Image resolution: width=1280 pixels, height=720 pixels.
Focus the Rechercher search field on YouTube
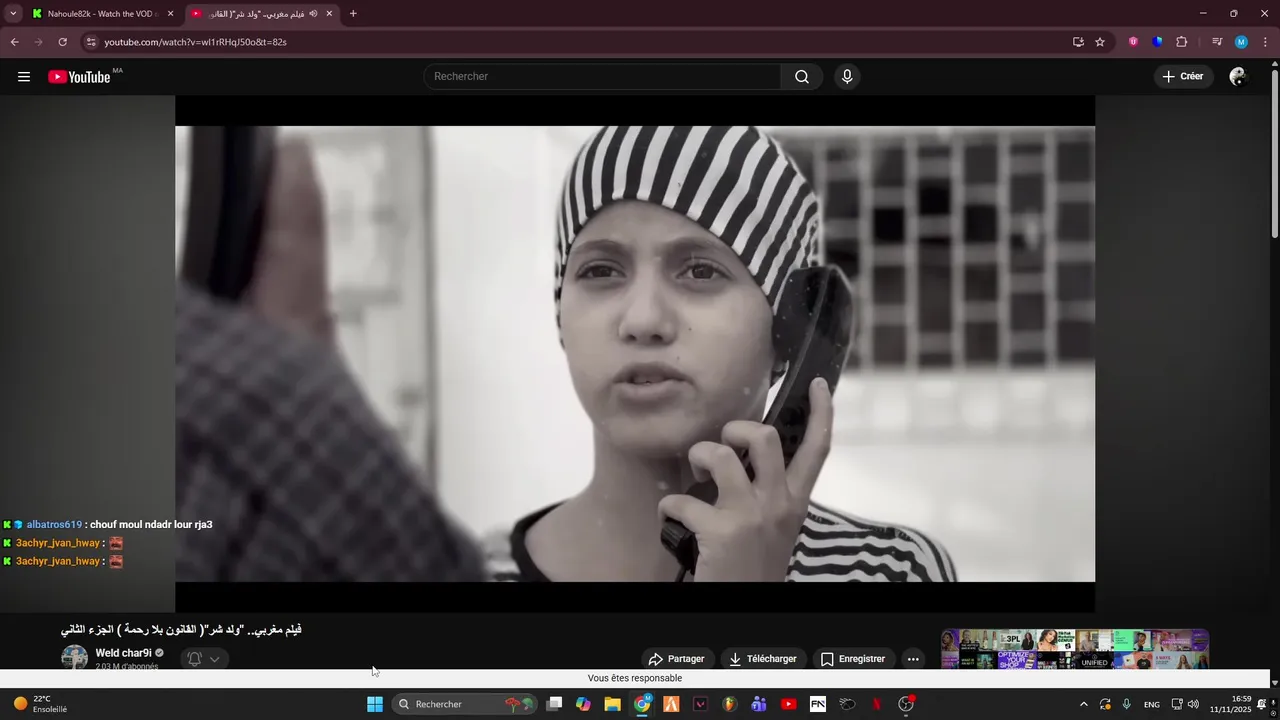tap(602, 77)
